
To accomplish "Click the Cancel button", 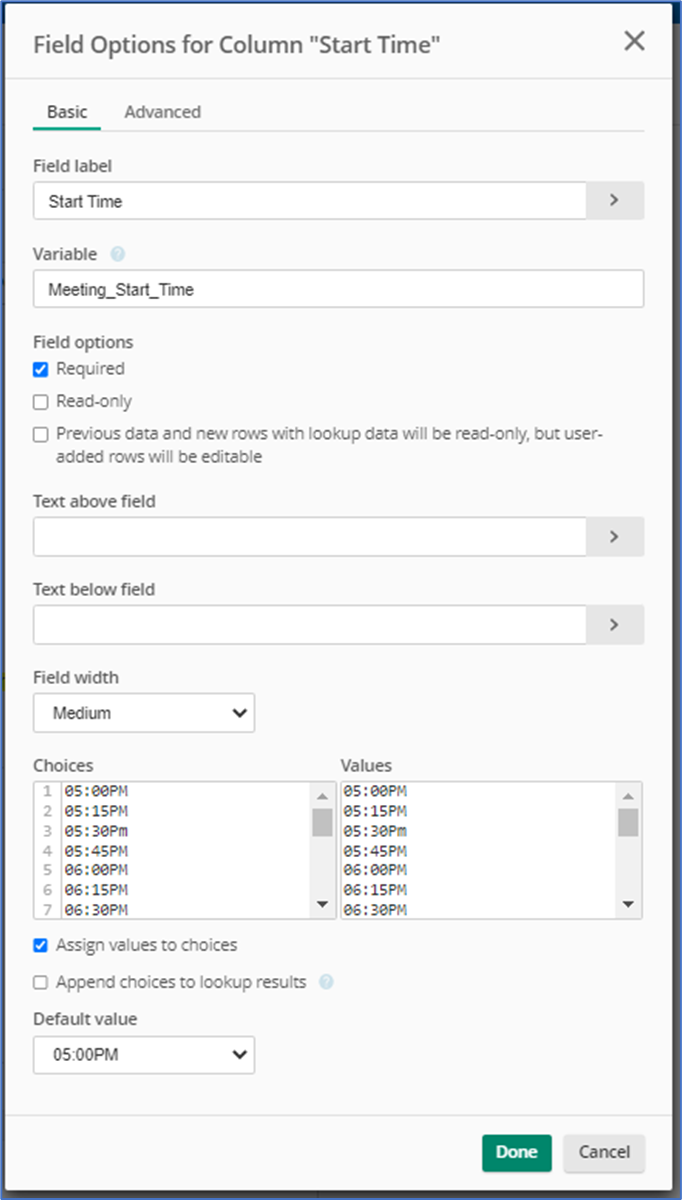I will 604,1152.
